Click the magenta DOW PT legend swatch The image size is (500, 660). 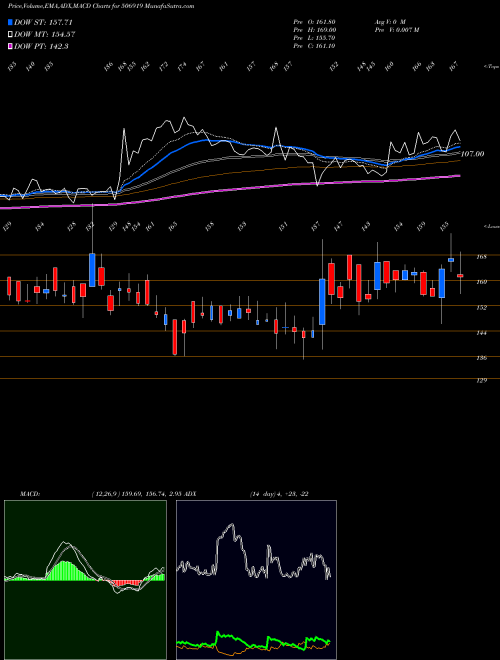click(11, 46)
